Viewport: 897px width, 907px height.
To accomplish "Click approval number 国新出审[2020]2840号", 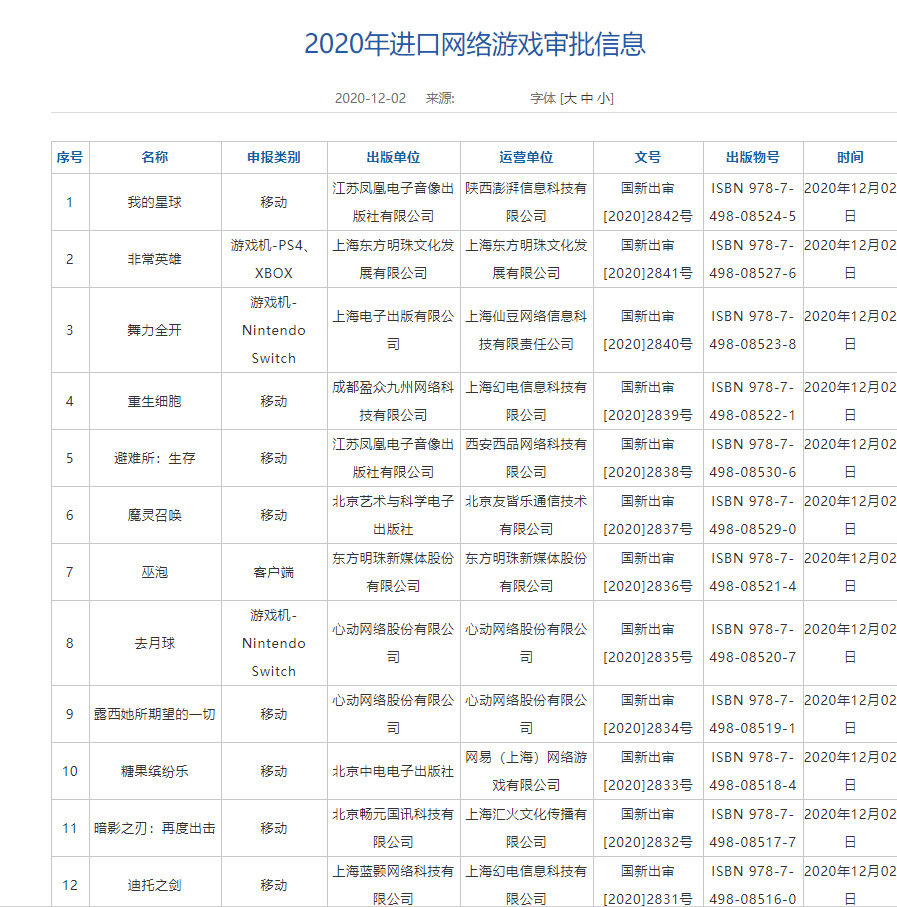I will (x=648, y=330).
